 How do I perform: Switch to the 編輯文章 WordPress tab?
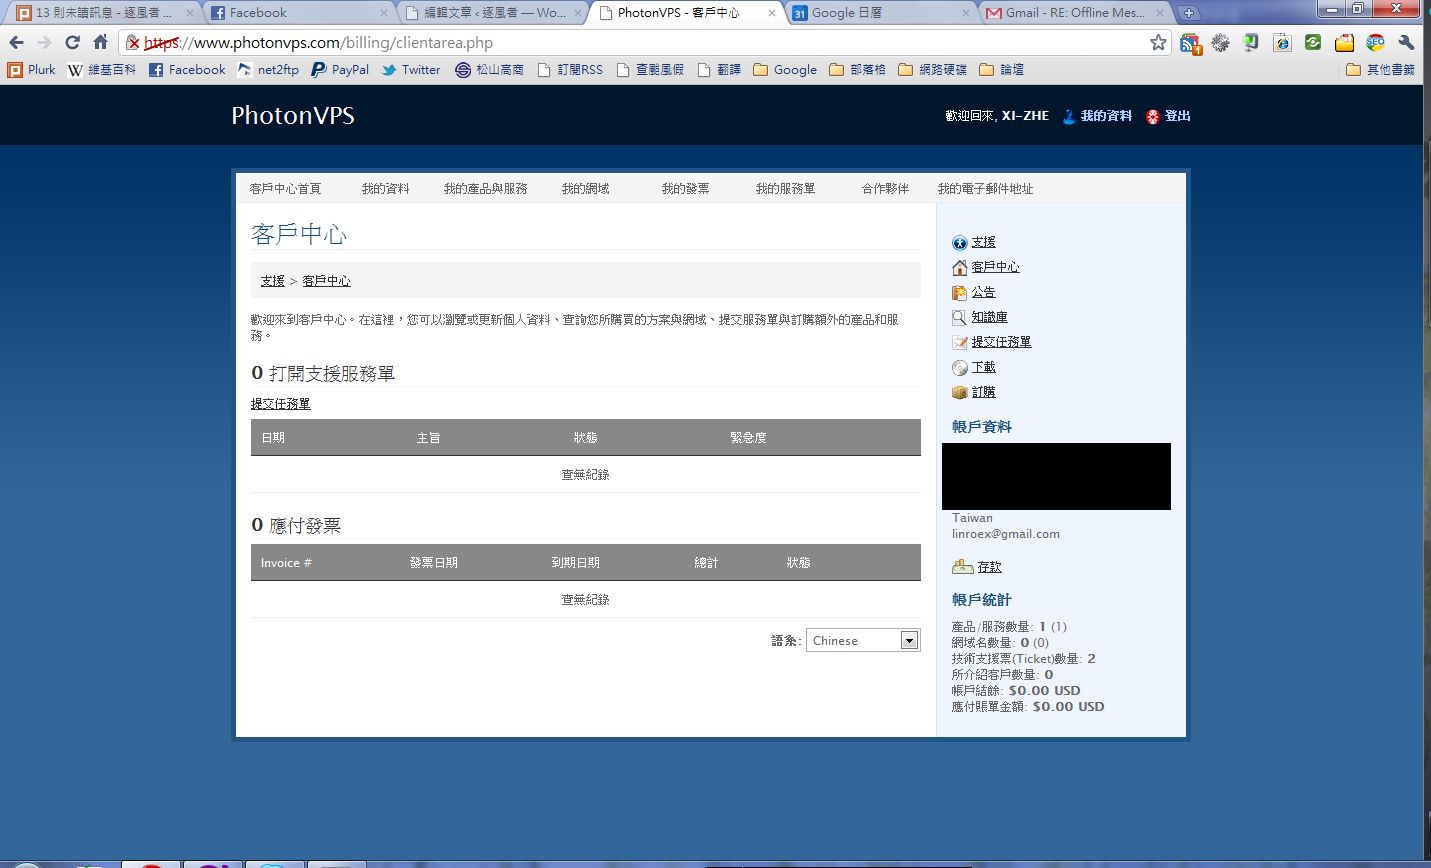point(494,13)
